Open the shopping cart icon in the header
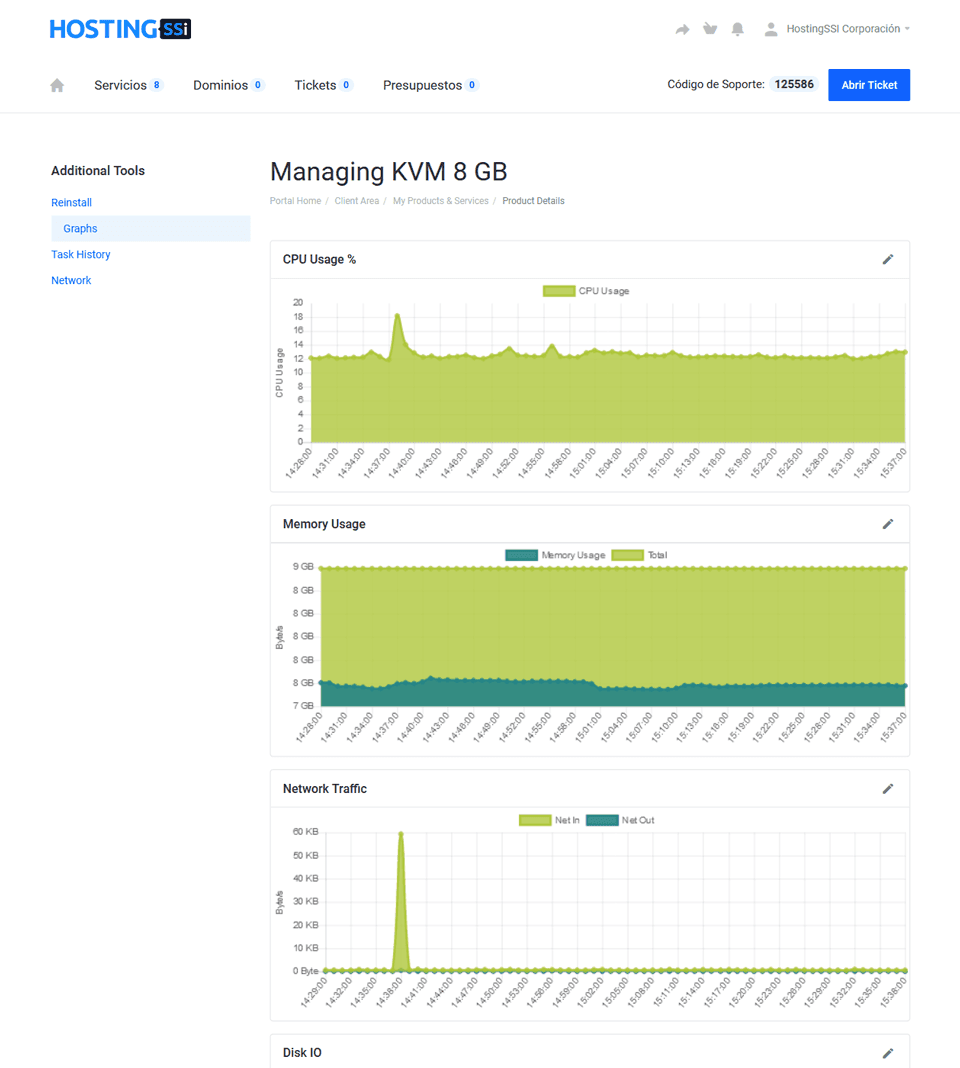Viewport: 960px width, 1068px height. pyautogui.click(x=710, y=29)
